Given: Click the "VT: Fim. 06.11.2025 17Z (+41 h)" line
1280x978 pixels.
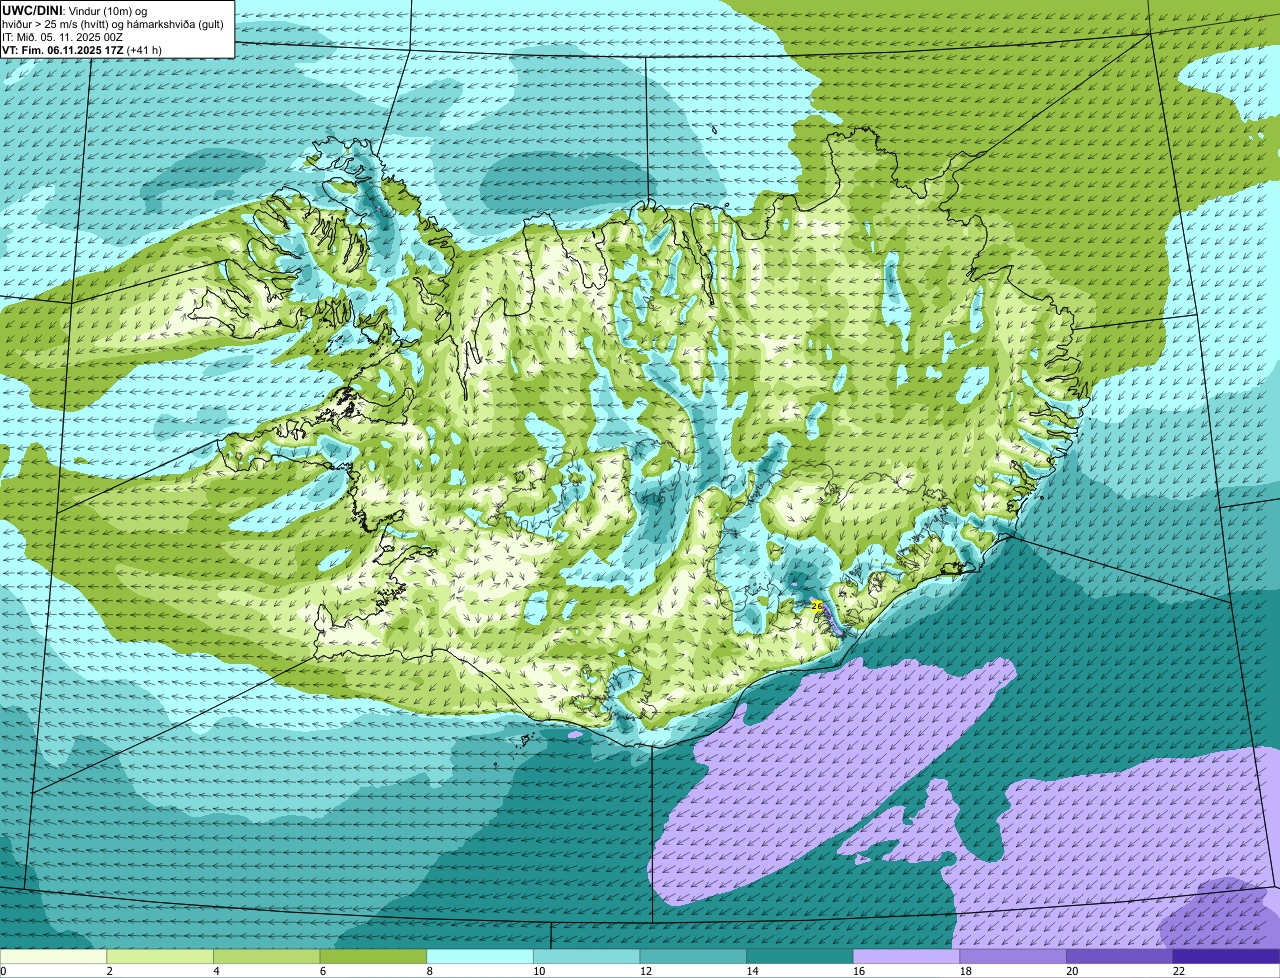Looking at the screenshot, I should [82, 50].
